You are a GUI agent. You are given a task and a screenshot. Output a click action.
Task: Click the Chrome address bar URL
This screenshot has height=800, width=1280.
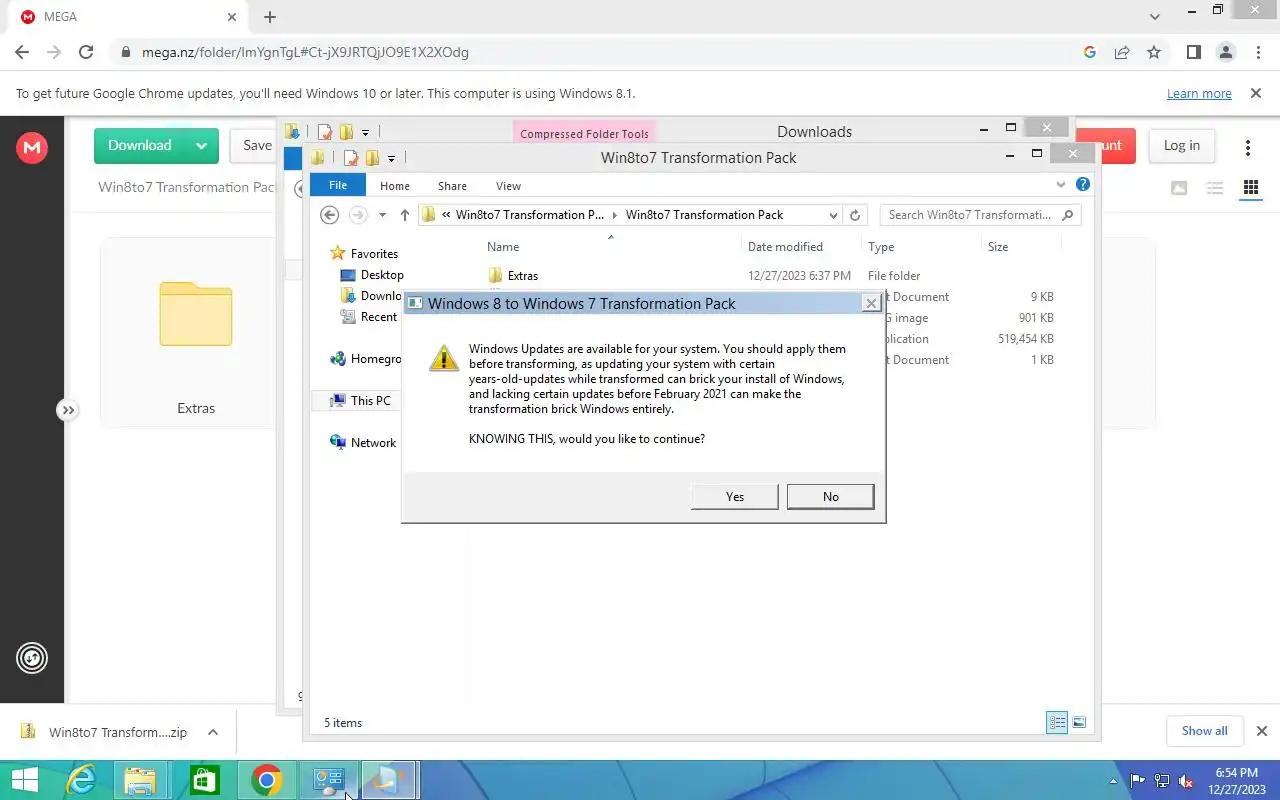tap(305, 52)
